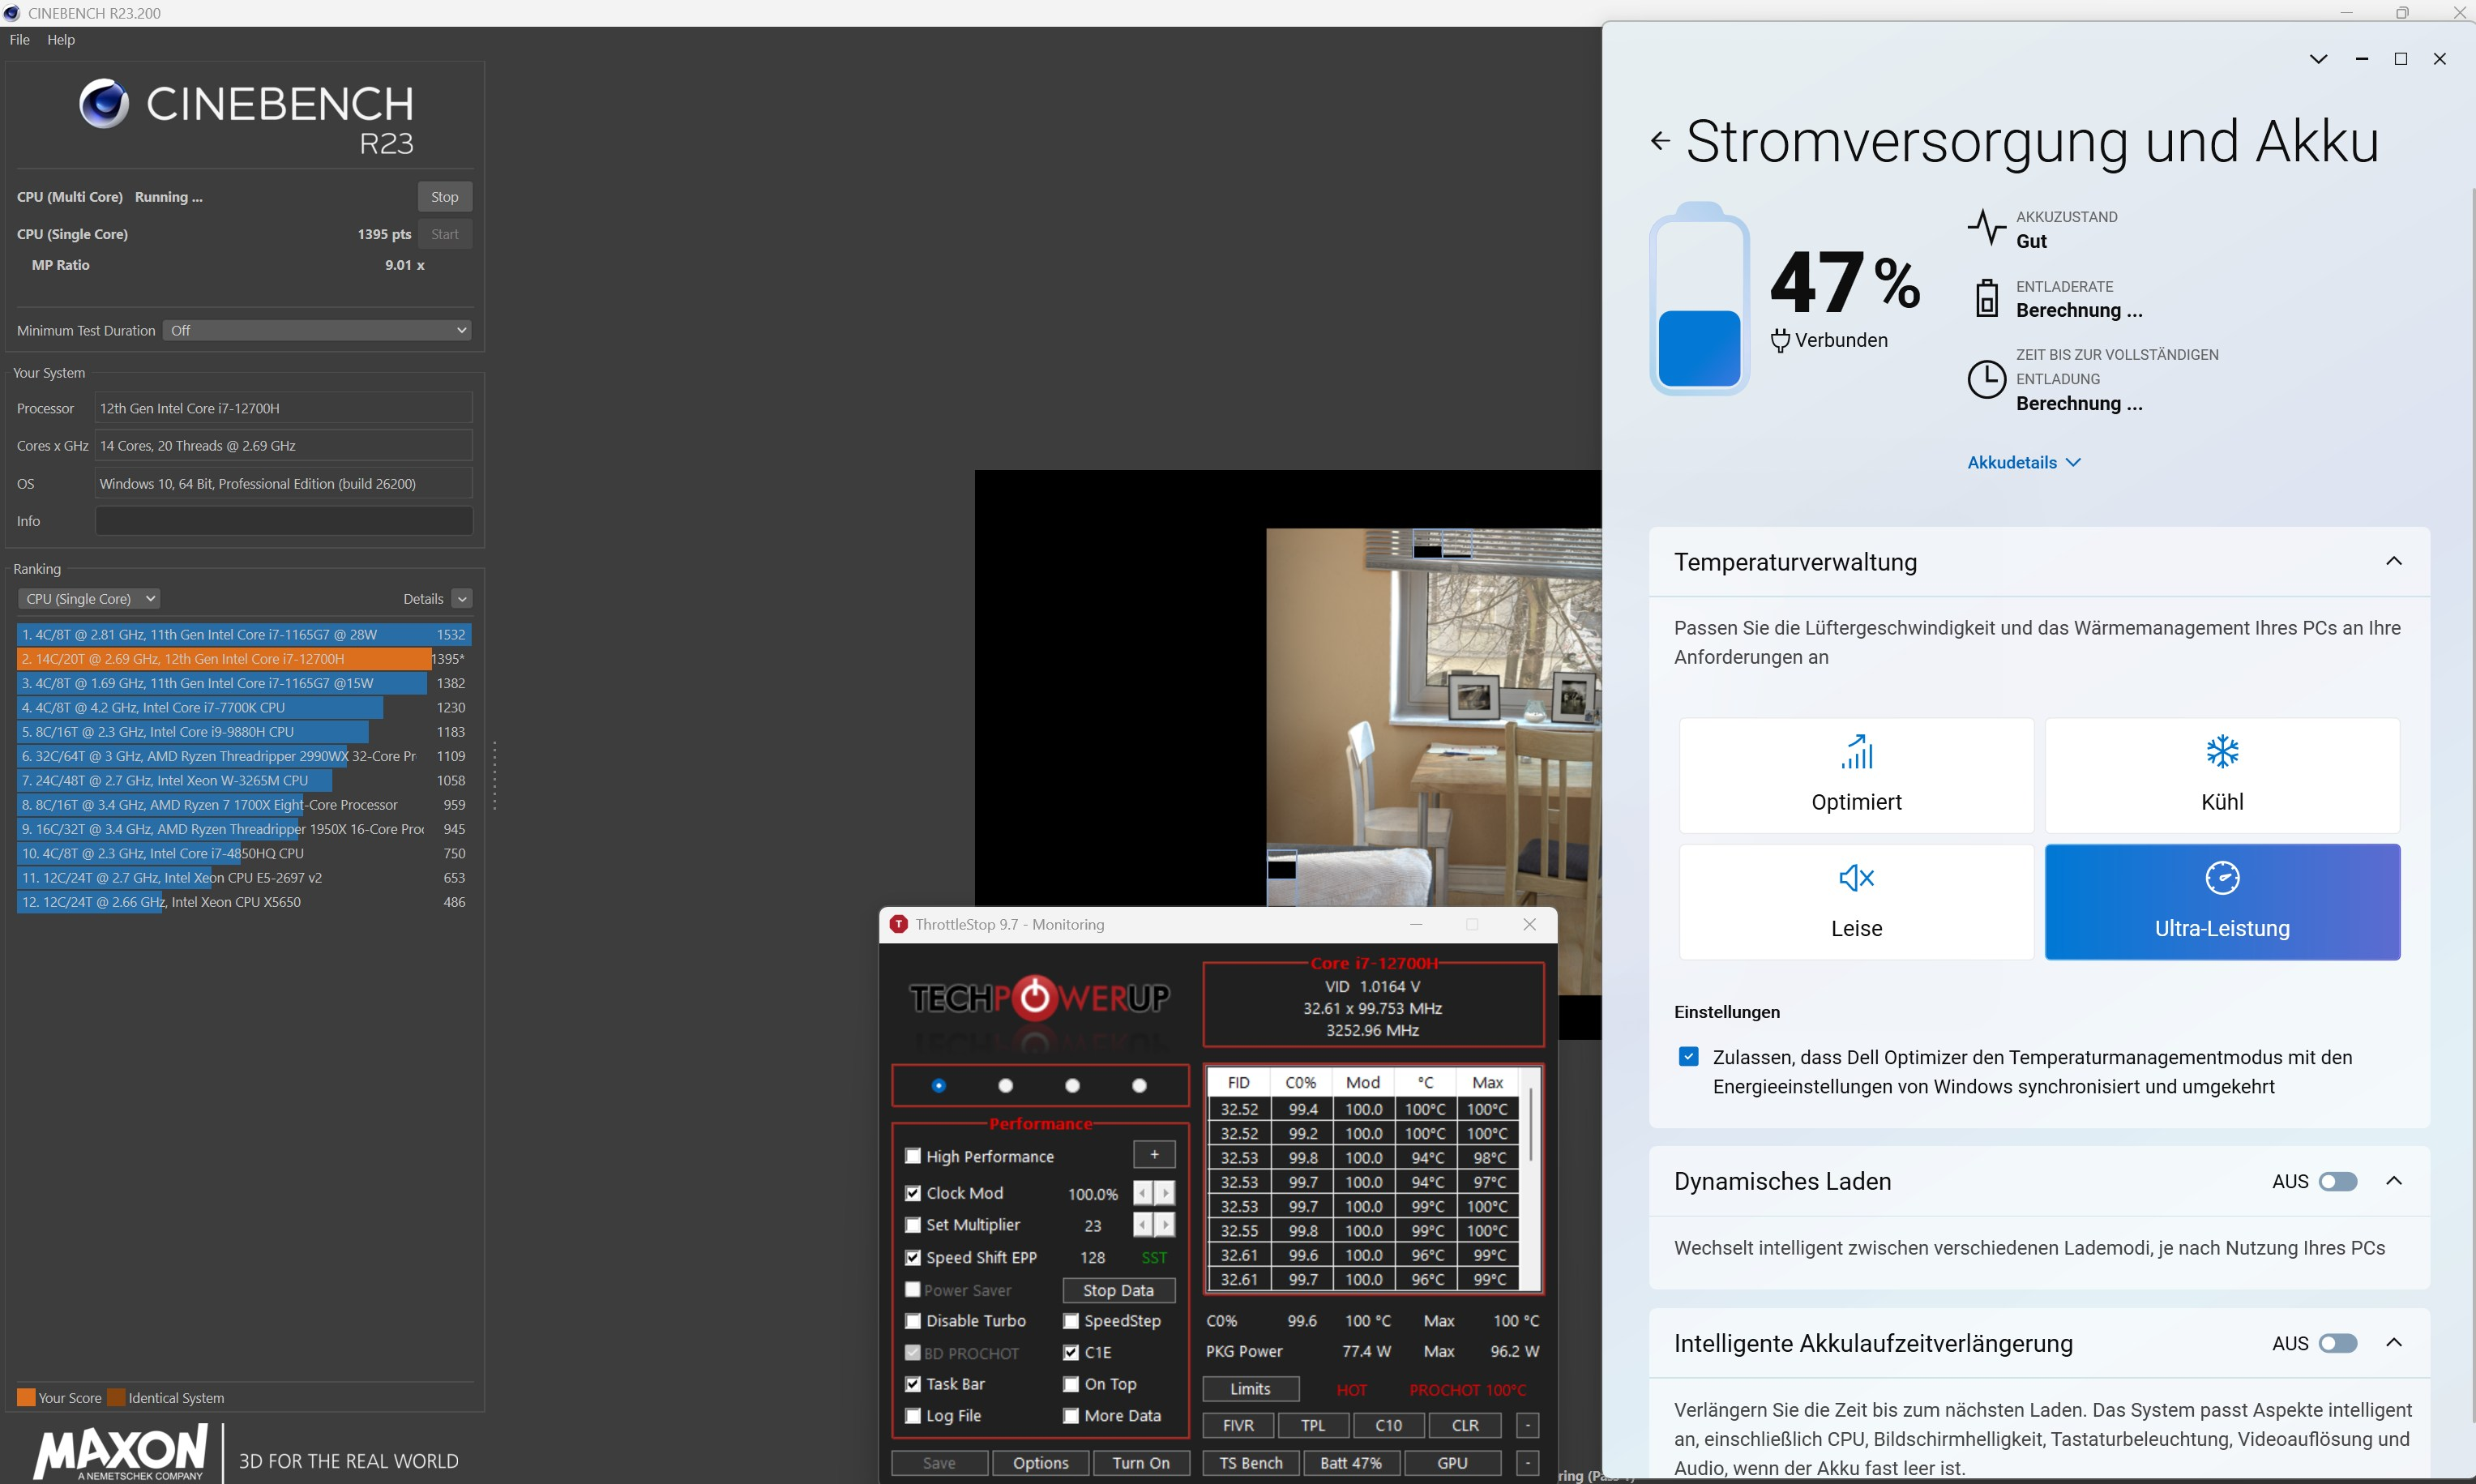Minimize the Dell Optimizer window
This screenshot has height=1484, width=2476.
pos(2361,59)
